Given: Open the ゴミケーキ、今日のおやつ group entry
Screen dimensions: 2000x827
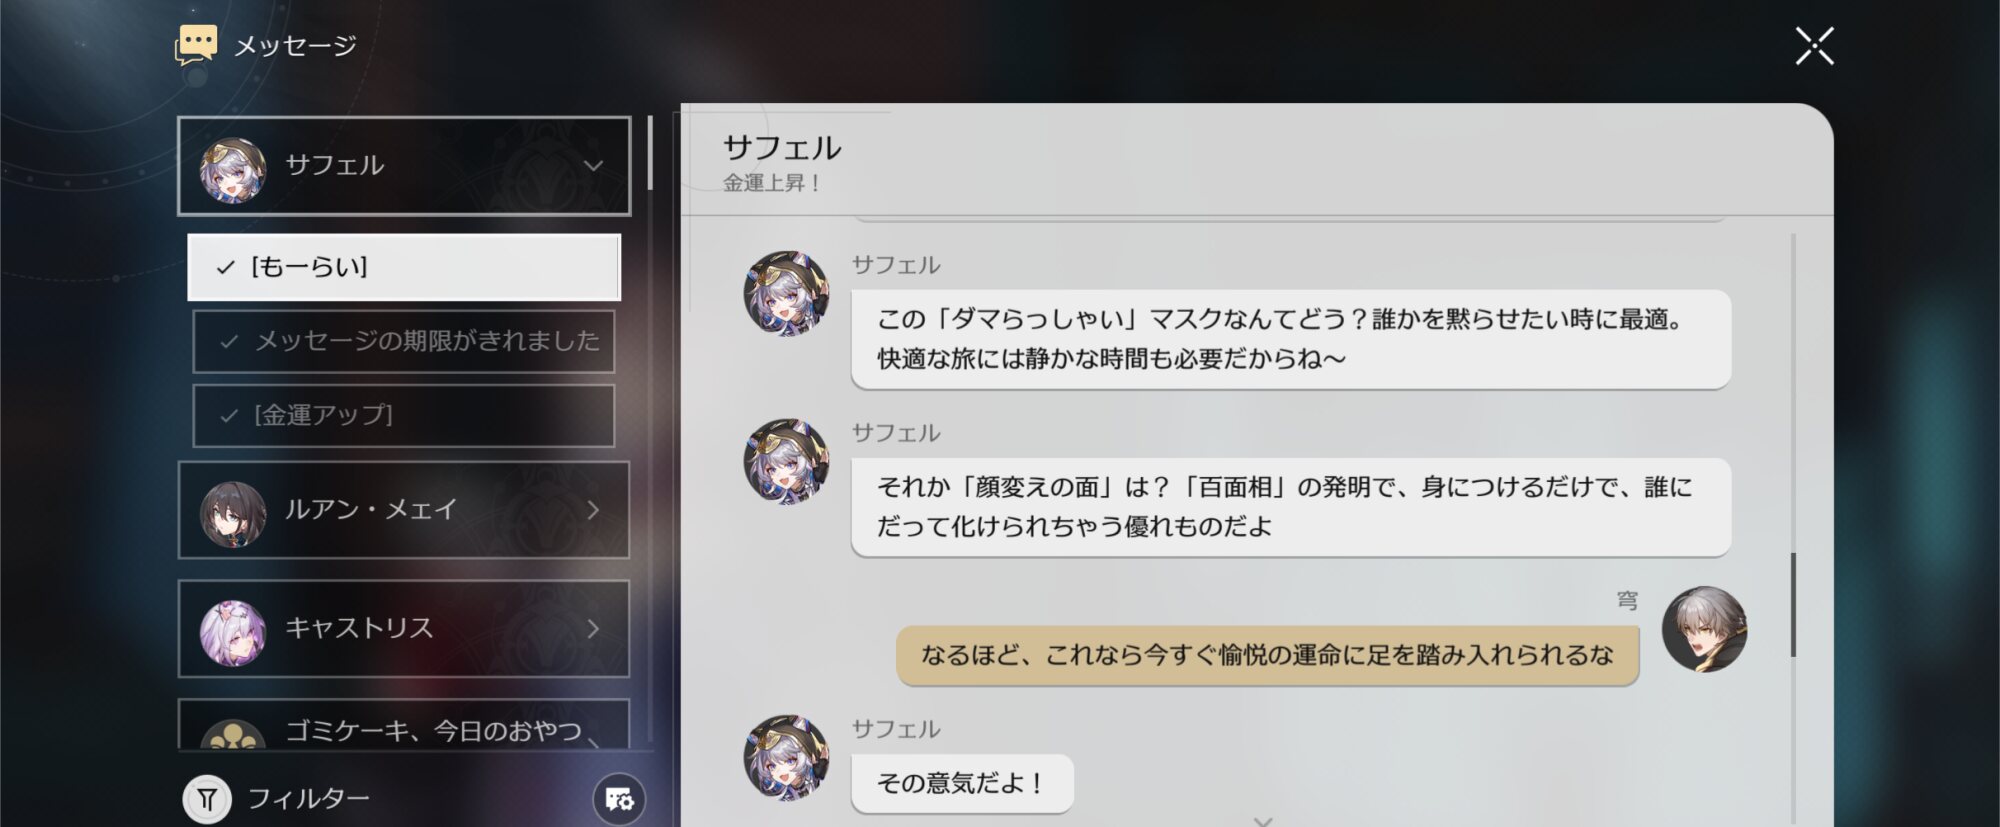Looking at the screenshot, I should click(404, 723).
